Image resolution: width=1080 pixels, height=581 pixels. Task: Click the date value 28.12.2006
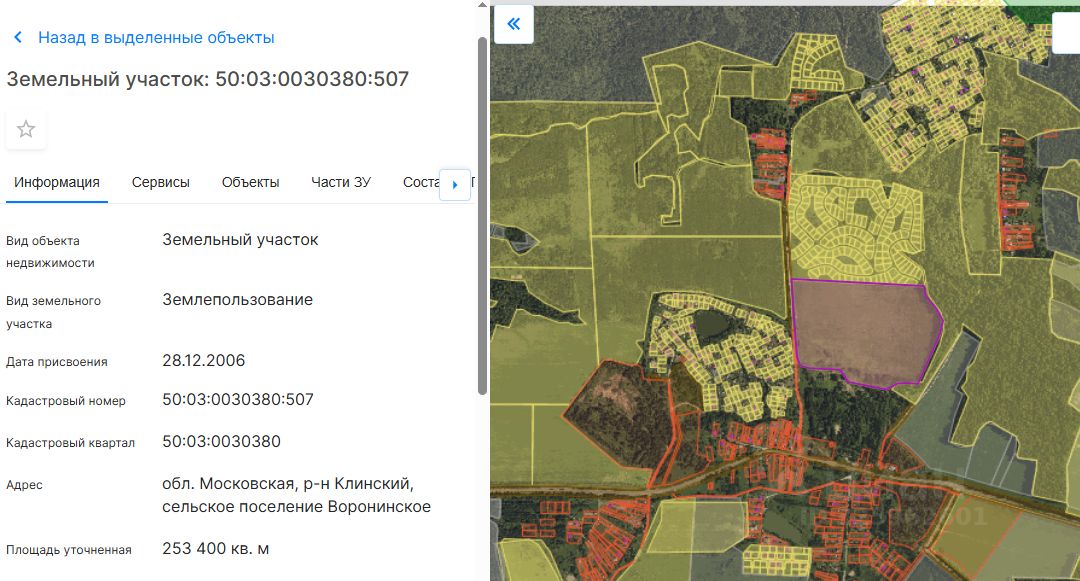pyautogui.click(x=203, y=361)
